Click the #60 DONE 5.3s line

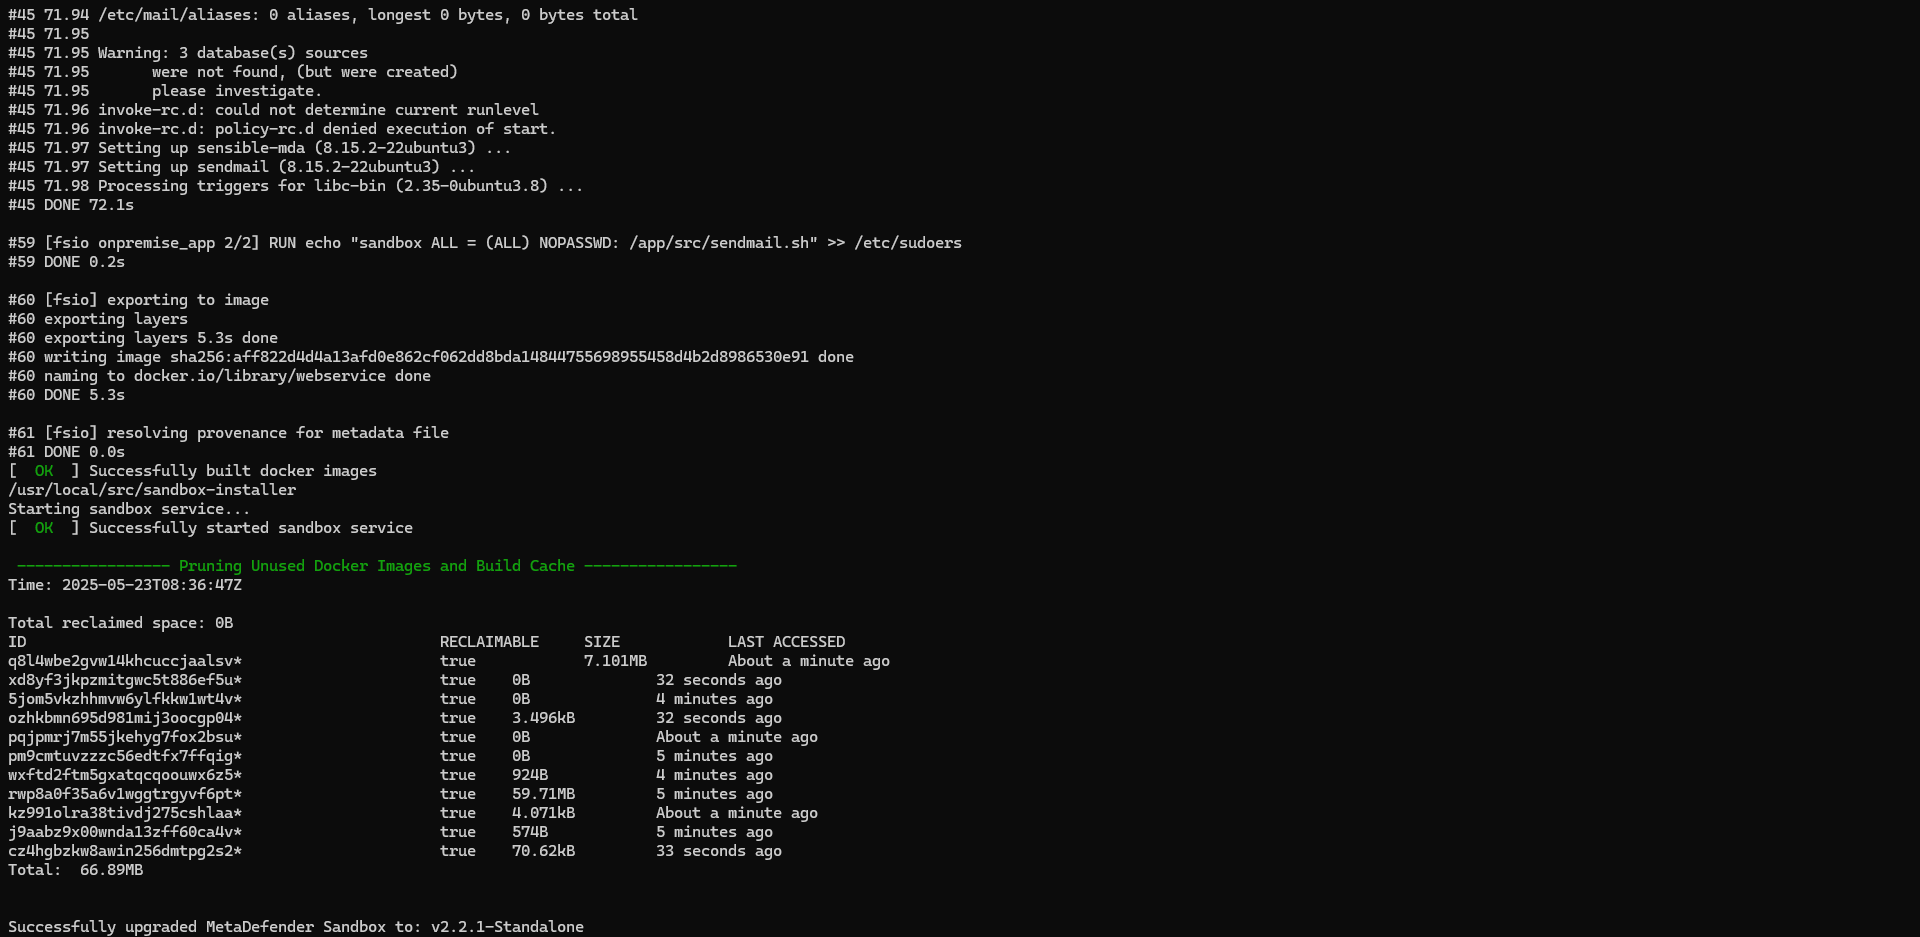67,395
